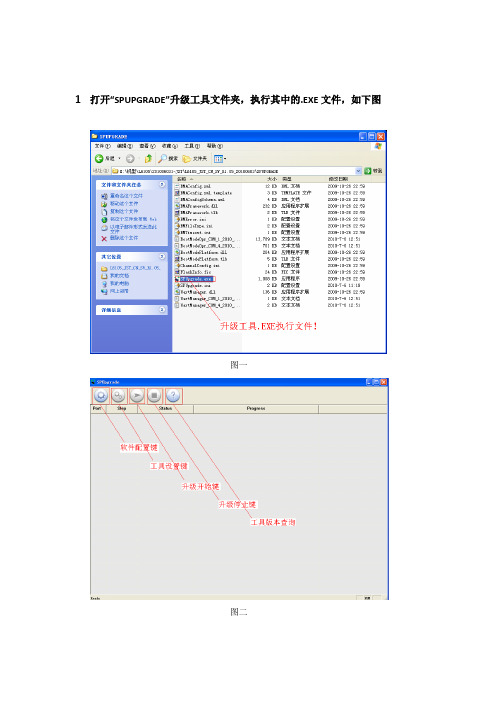This screenshot has width=496, height=702.
Task: Toggle the Folders pane button in toolbar
Action: click(x=195, y=158)
